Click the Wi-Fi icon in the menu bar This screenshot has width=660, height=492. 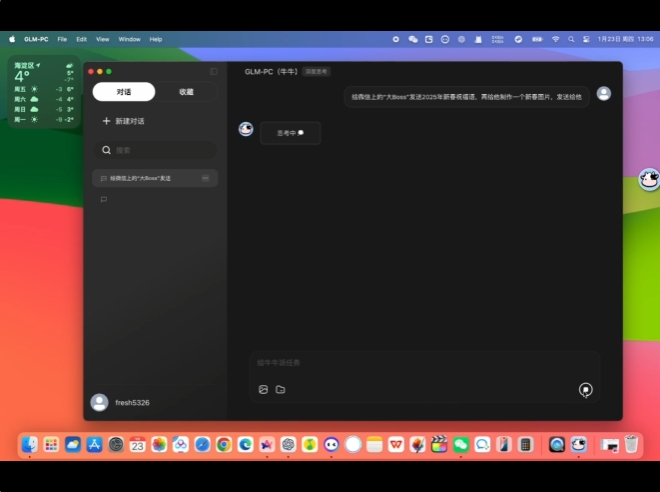556,39
